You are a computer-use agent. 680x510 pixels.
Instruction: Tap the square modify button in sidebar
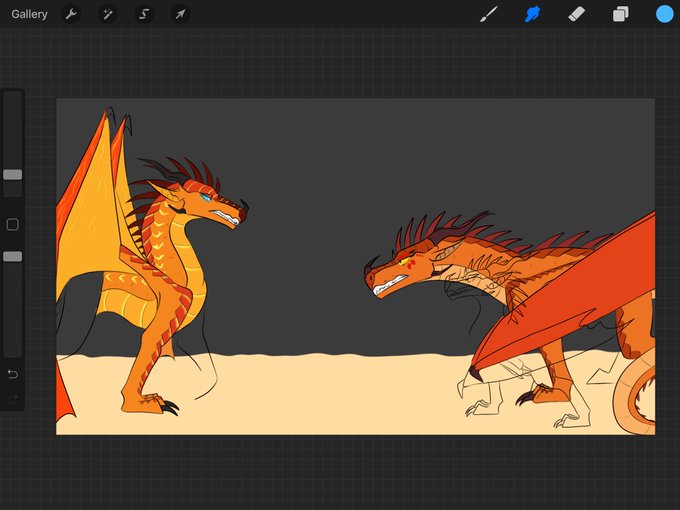13,224
